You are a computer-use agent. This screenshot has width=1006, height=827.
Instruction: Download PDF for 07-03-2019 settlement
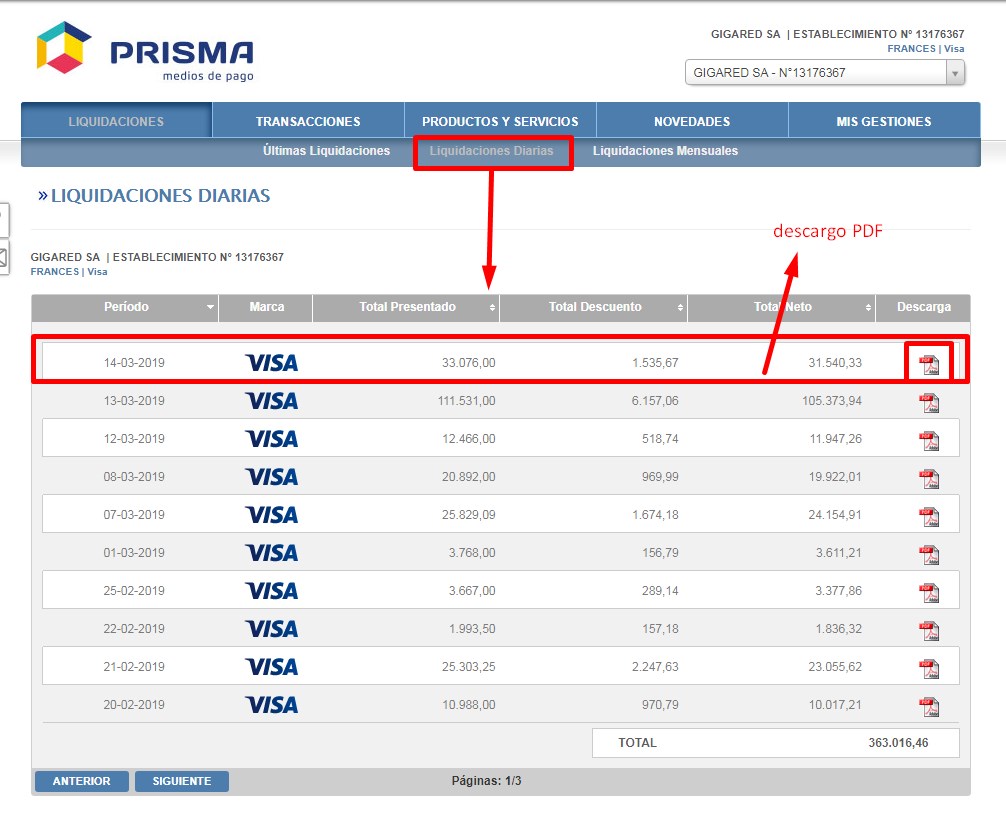(929, 516)
